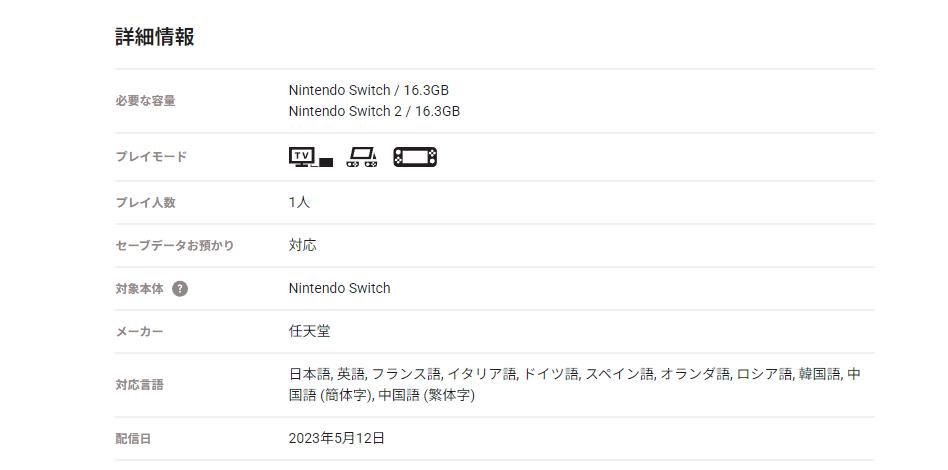The image size is (948, 470).
Task: Click the handheld mode icon
Action: (415, 157)
